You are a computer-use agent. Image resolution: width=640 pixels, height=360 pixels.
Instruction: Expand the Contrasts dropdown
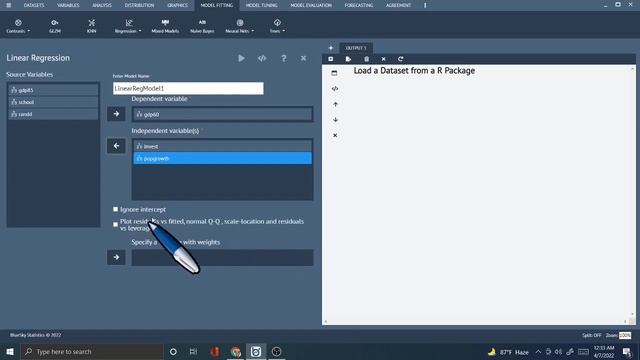(18, 26)
